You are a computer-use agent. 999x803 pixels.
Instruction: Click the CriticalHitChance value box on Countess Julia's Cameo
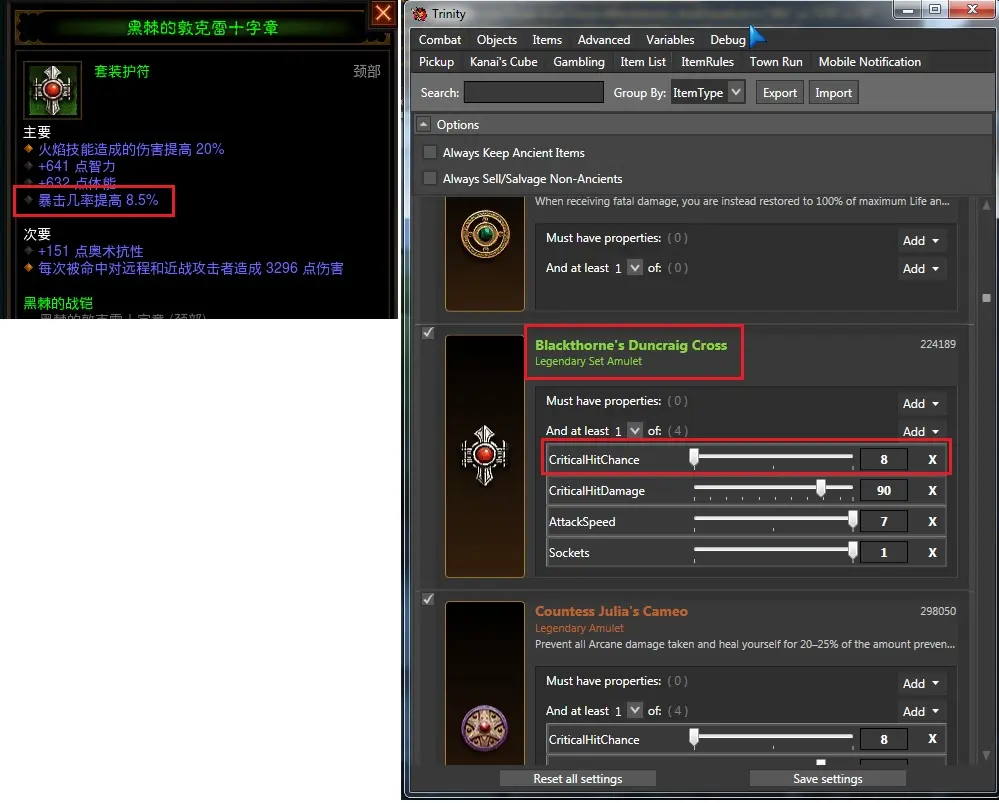[884, 739]
